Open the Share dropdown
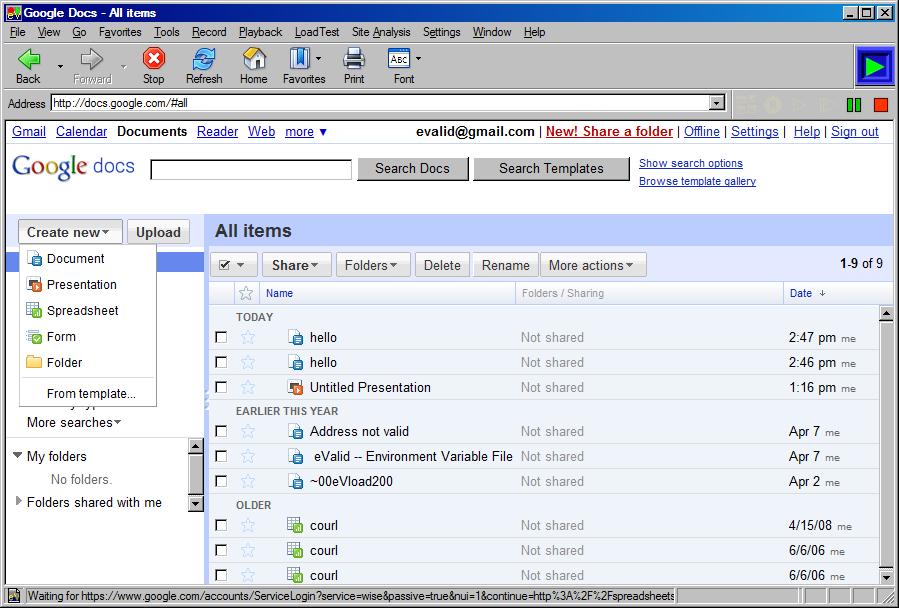Screen dimensions: 899x608 click(x=296, y=265)
